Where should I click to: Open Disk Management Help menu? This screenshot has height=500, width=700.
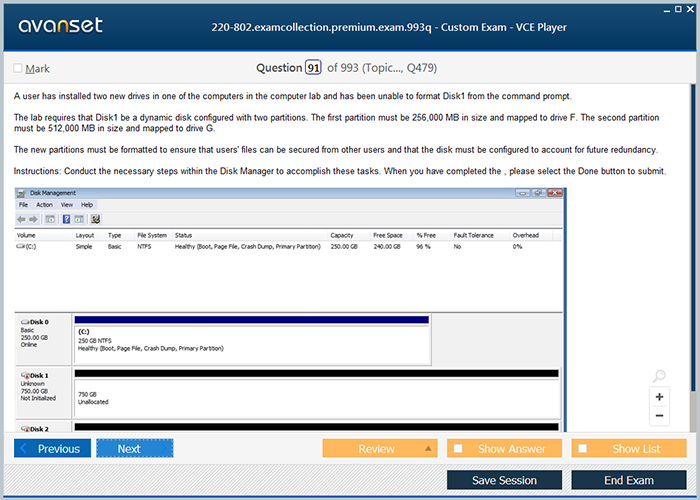[87, 204]
